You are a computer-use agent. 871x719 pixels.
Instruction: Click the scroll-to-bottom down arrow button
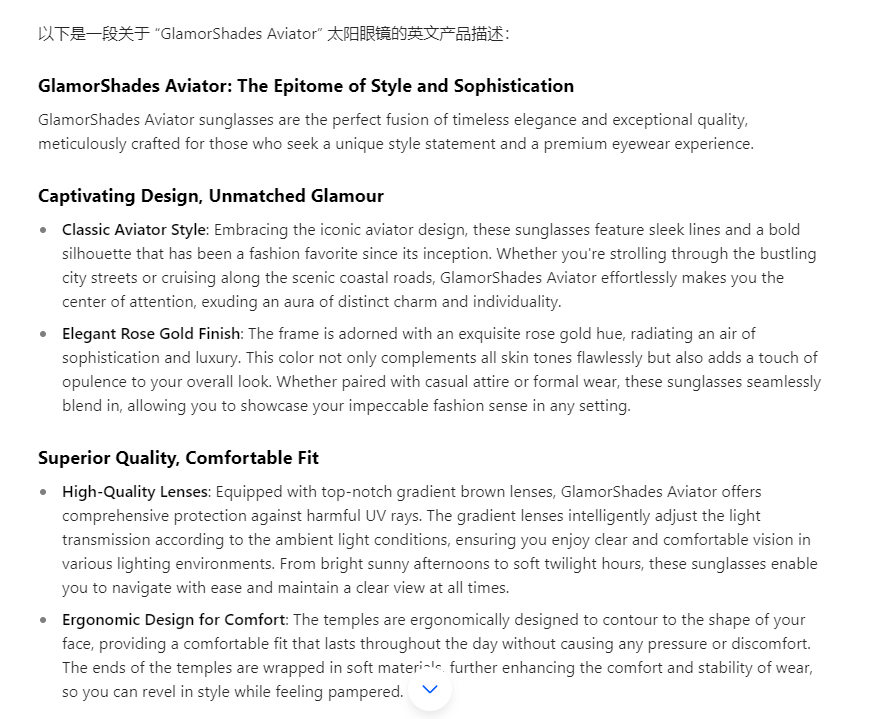point(430,689)
